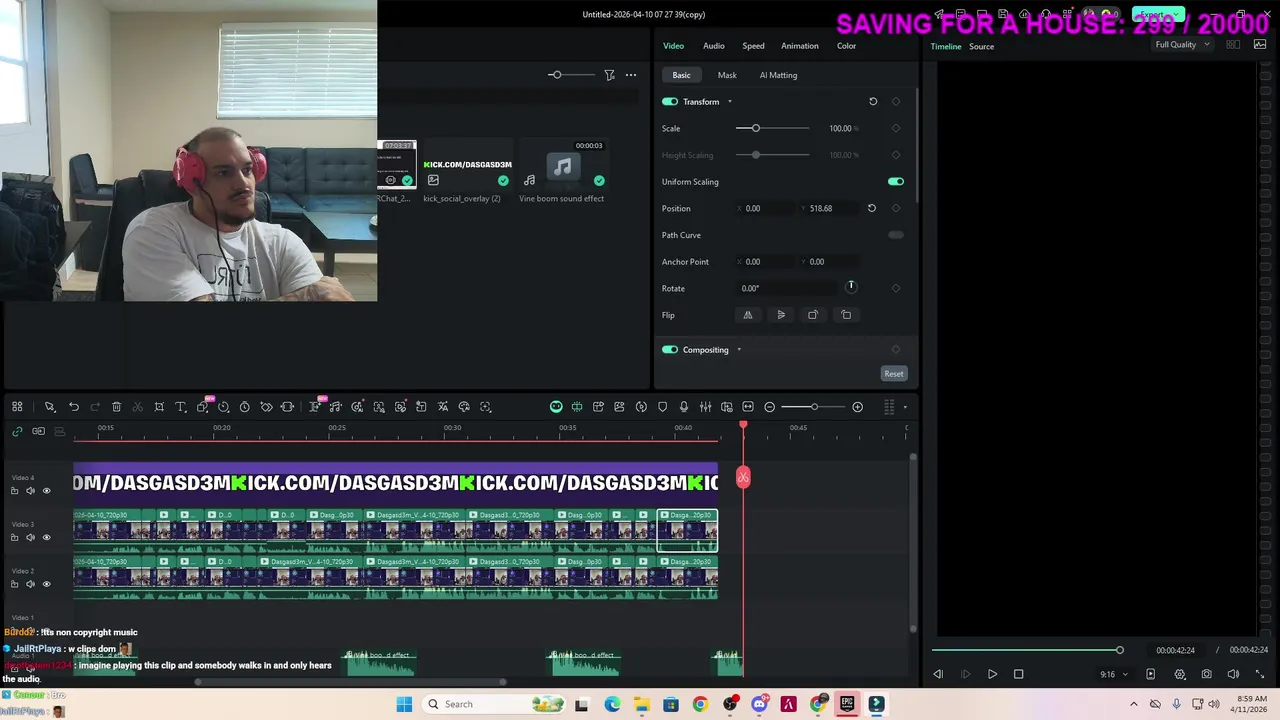The height and width of the screenshot is (720, 1280).
Task: Switch to the Audio properties tab
Action: pyautogui.click(x=713, y=46)
